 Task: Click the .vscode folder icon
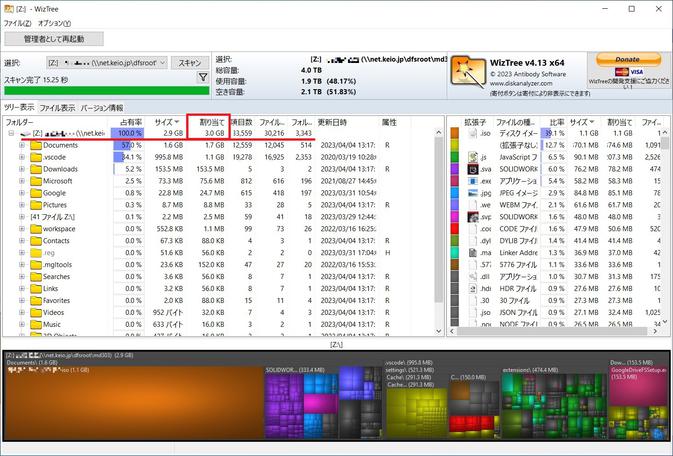35,157
